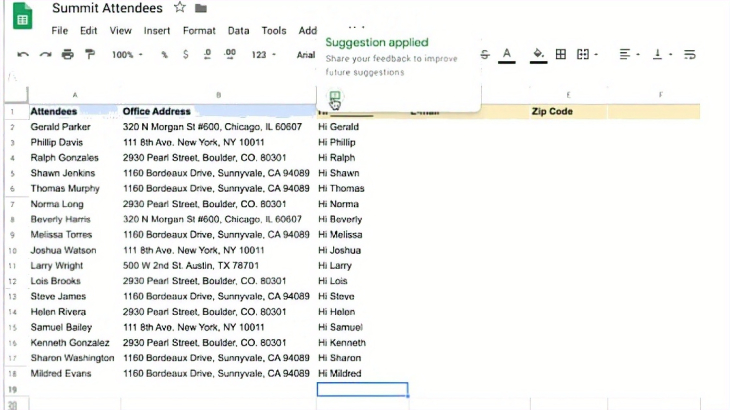
Task: Open the 123 number format dropdown
Action: 264,55
